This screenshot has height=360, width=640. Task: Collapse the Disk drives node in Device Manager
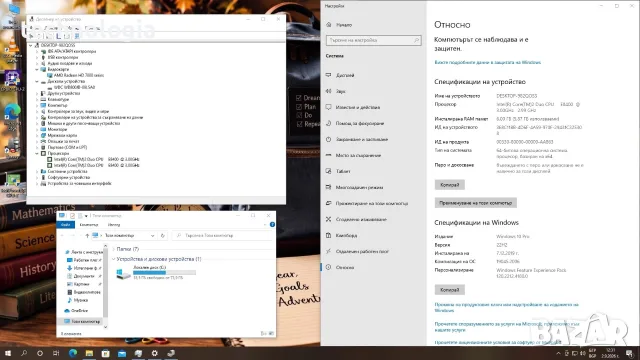tap(37, 82)
